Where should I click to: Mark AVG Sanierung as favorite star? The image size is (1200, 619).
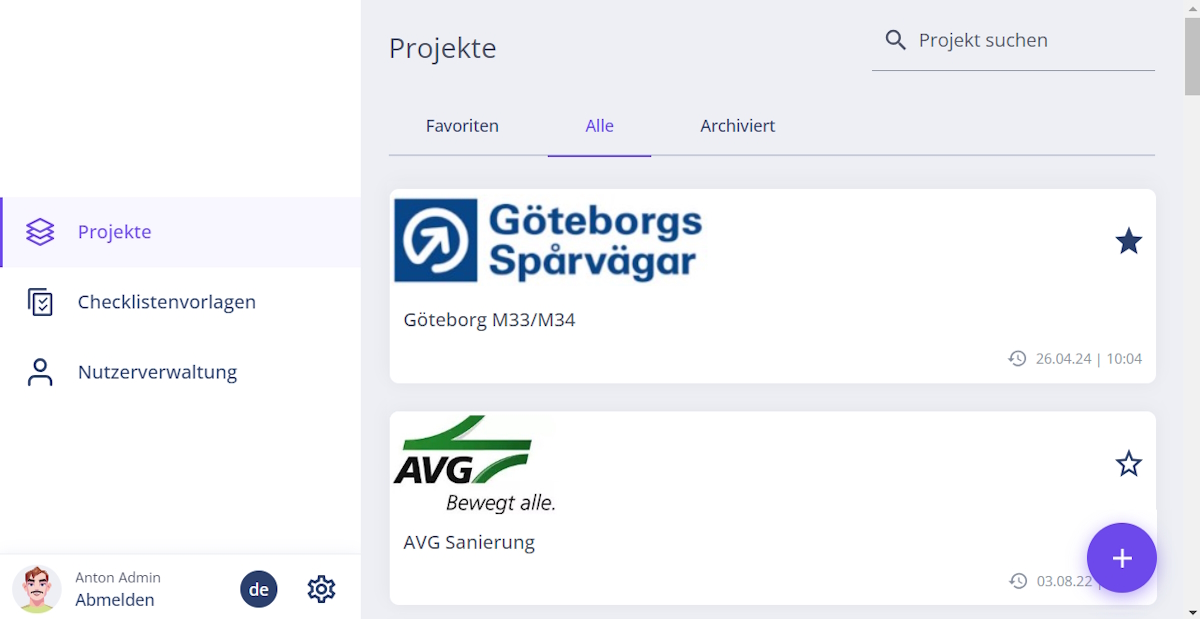tap(1128, 464)
